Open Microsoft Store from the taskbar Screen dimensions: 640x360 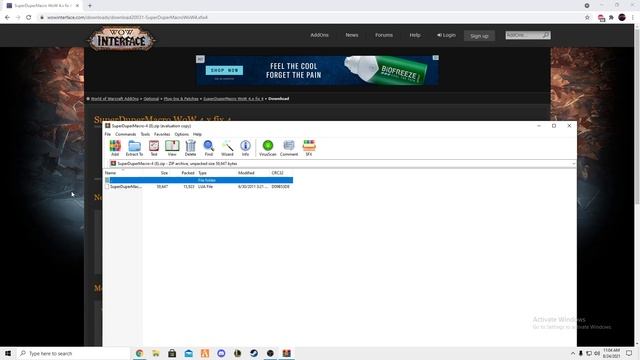172,353
